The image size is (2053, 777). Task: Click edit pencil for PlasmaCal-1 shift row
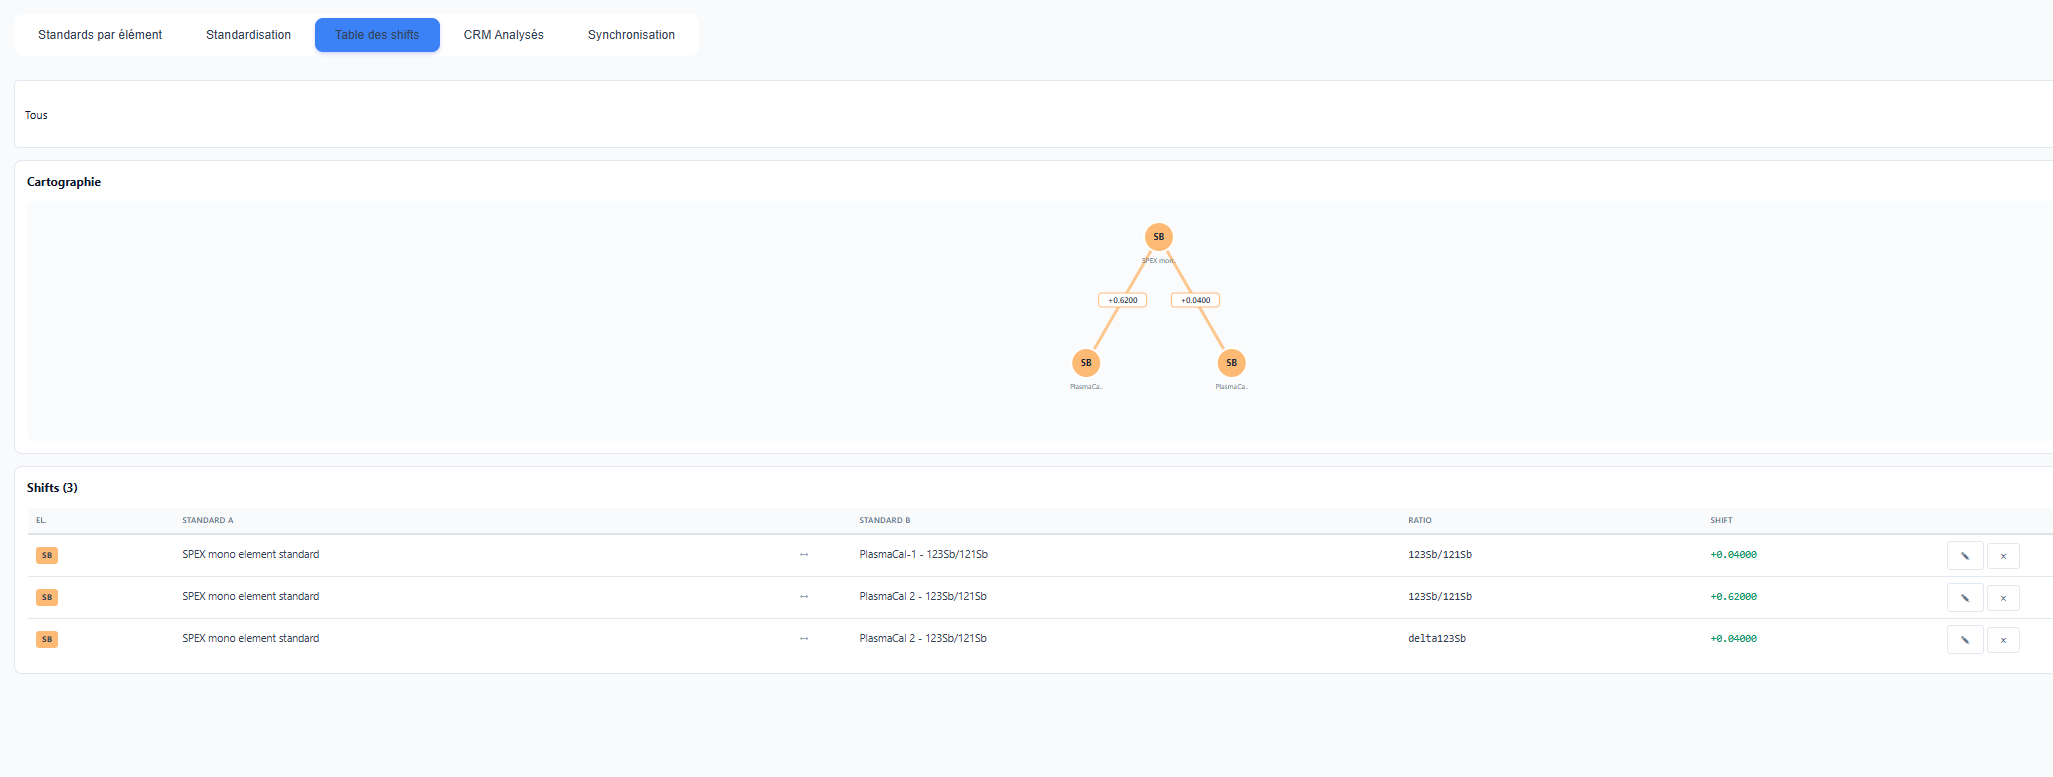tap(1964, 556)
